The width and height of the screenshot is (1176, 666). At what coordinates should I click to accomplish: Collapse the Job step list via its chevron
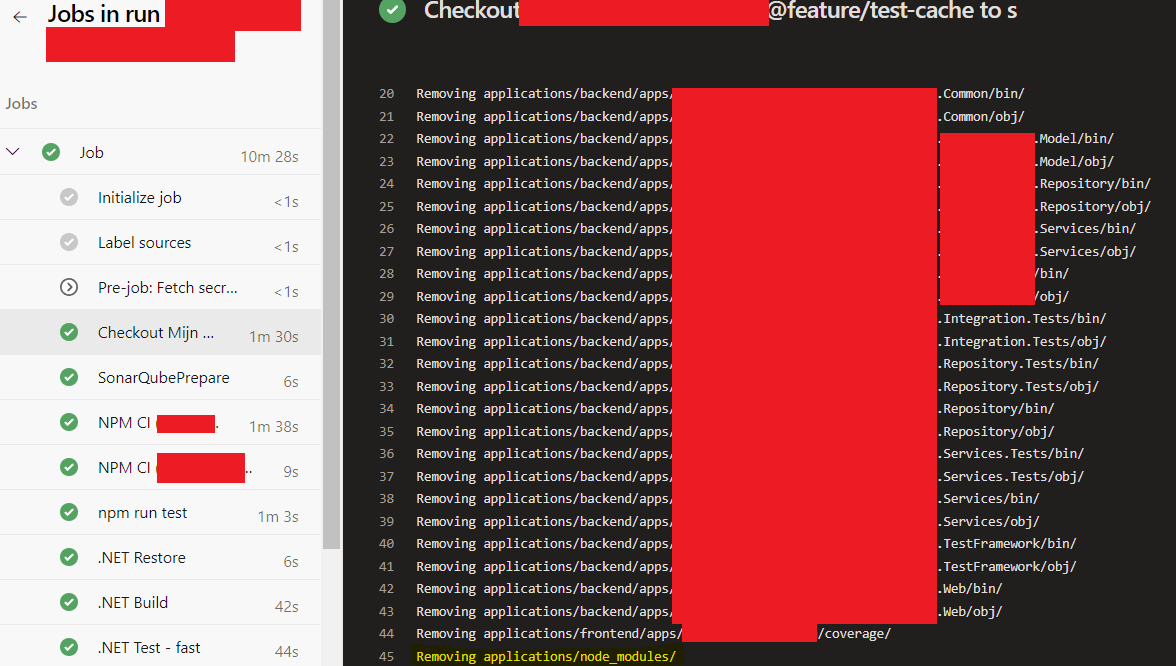coord(13,151)
